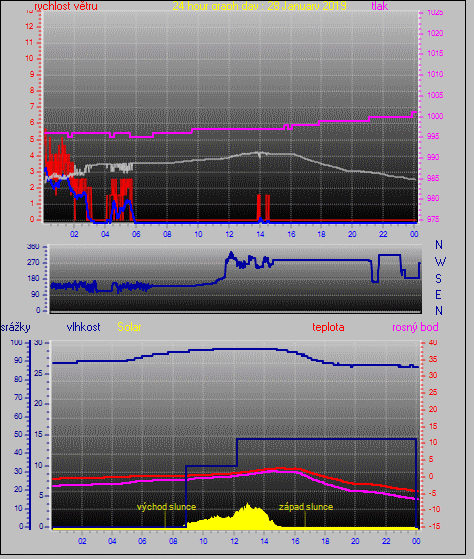Select the yellow 'Solar' legend label
This screenshot has height=559, width=474.
pos(129,327)
